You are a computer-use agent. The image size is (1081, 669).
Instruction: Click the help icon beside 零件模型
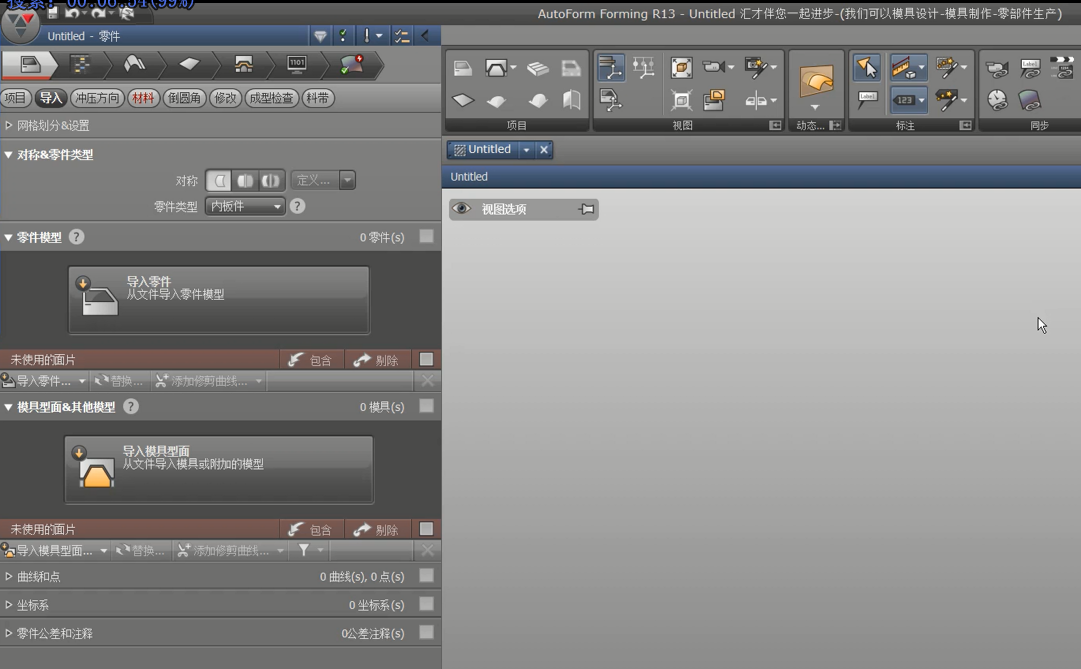click(x=77, y=237)
